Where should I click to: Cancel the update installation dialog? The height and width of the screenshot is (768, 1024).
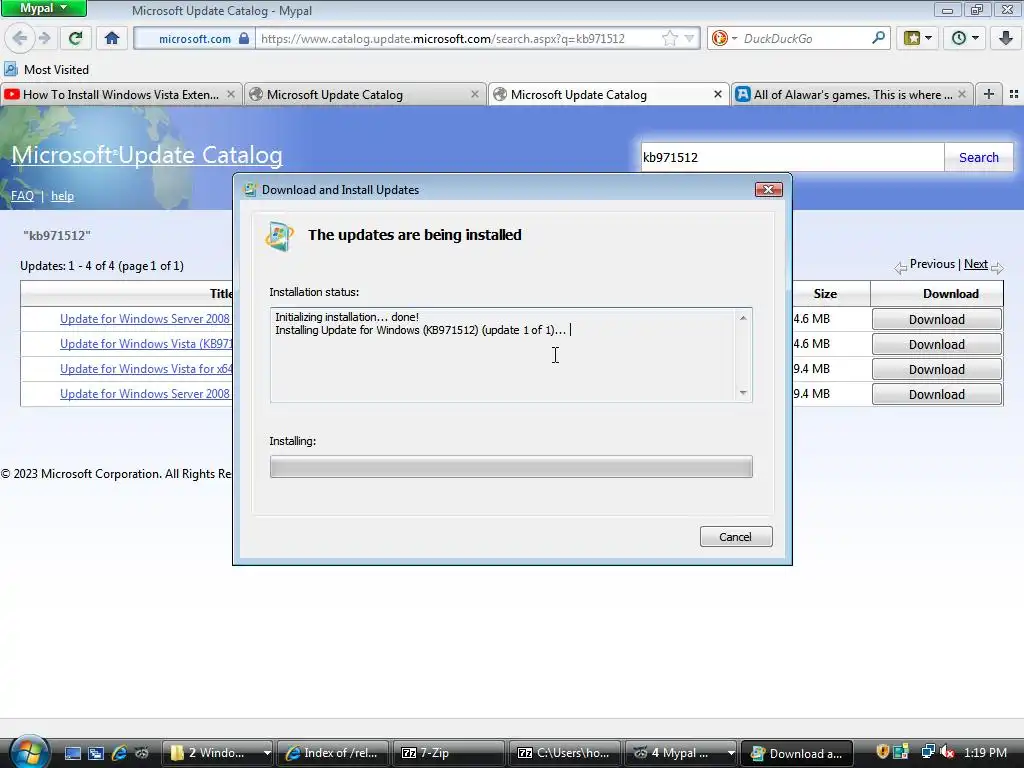click(x=736, y=537)
